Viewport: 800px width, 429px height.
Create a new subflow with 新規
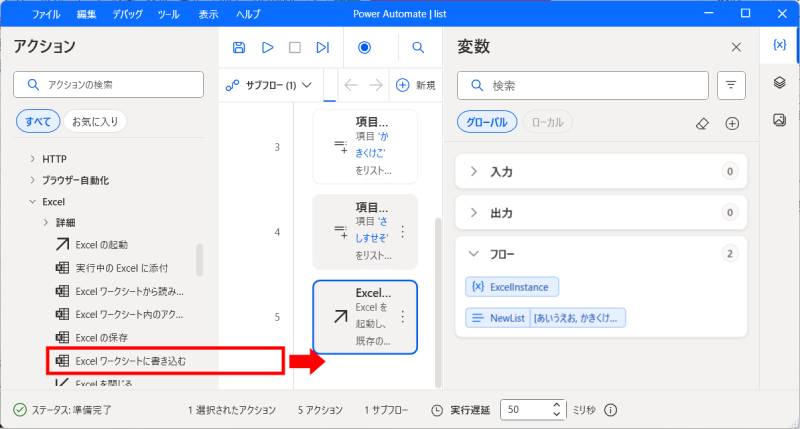pyautogui.click(x=416, y=85)
